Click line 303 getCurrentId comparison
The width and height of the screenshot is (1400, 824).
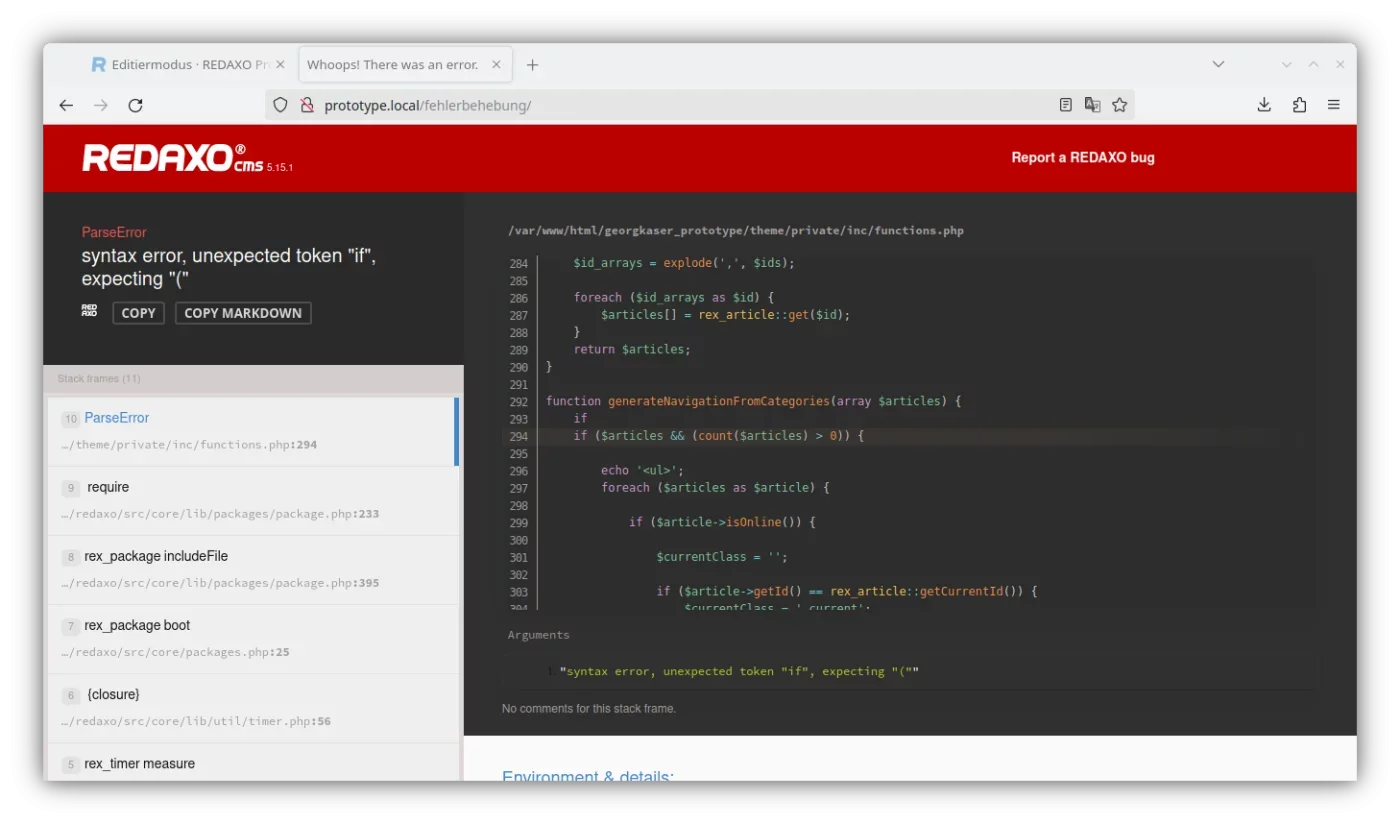coord(846,591)
